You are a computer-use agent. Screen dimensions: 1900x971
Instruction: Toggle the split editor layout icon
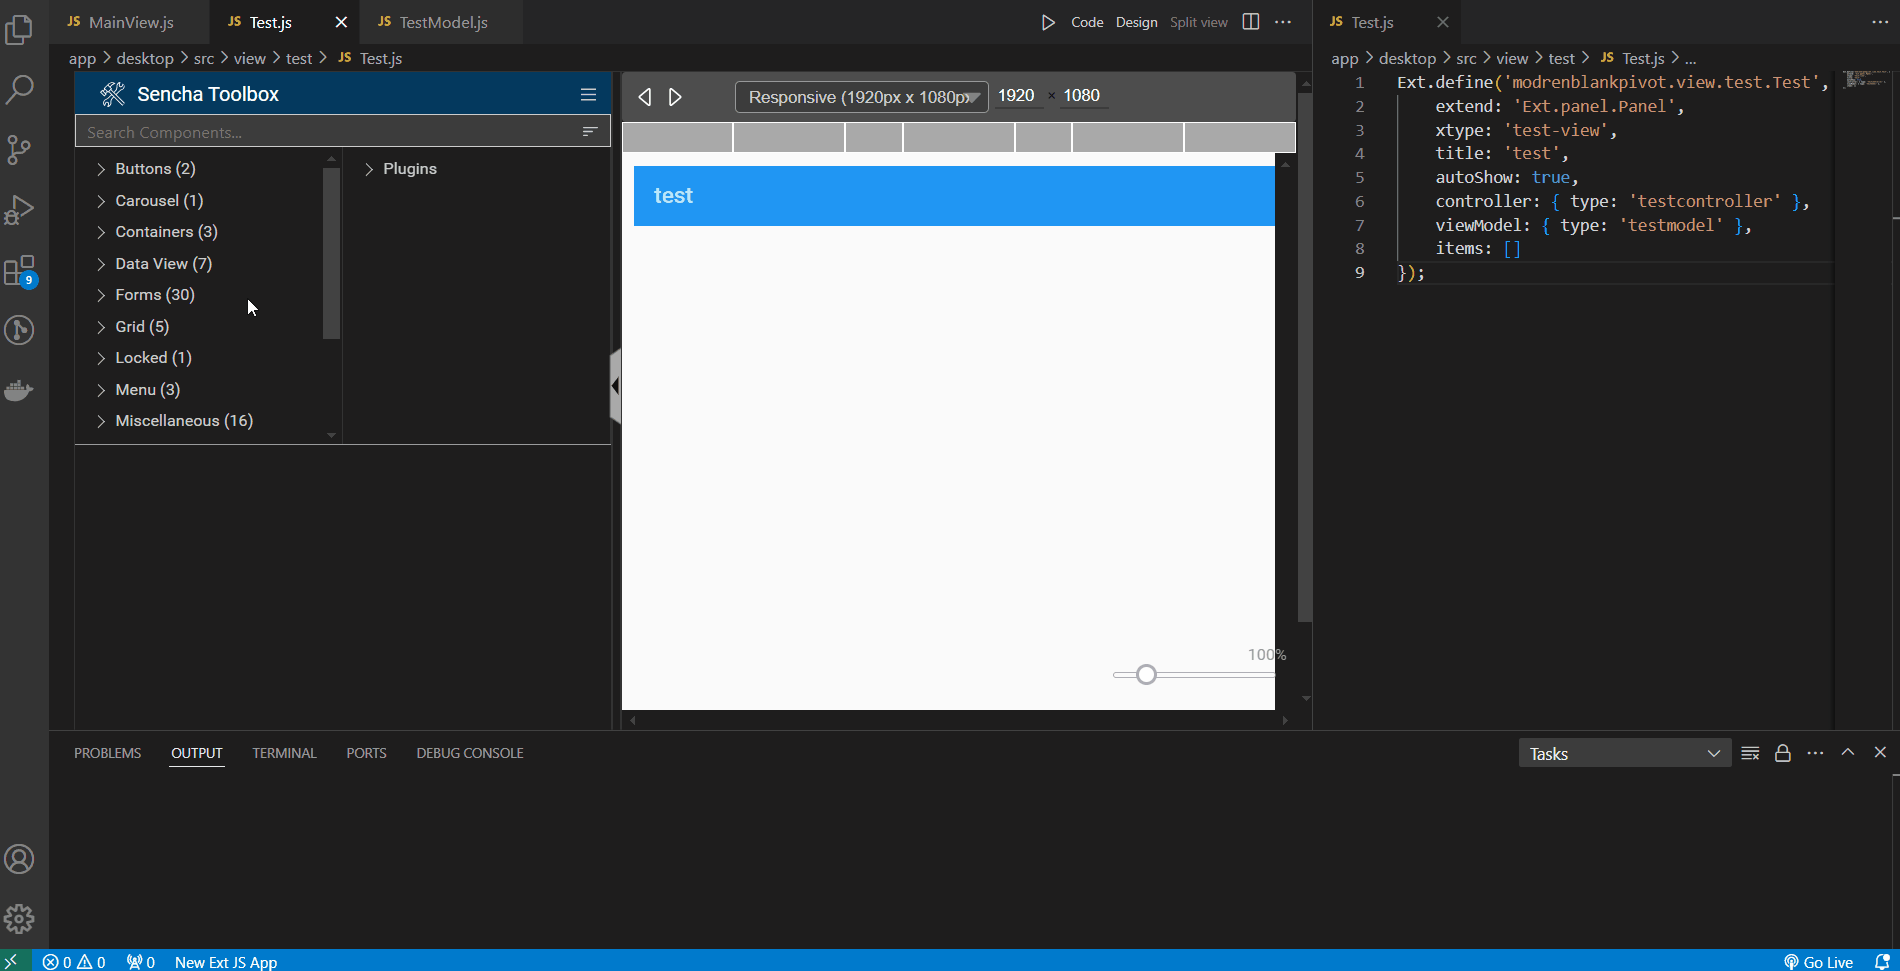pyautogui.click(x=1250, y=22)
